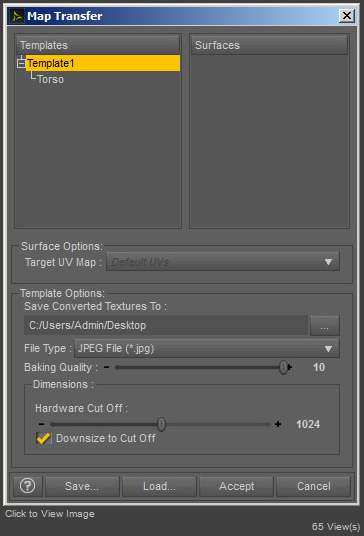Click the Surfaces column header

point(269,45)
